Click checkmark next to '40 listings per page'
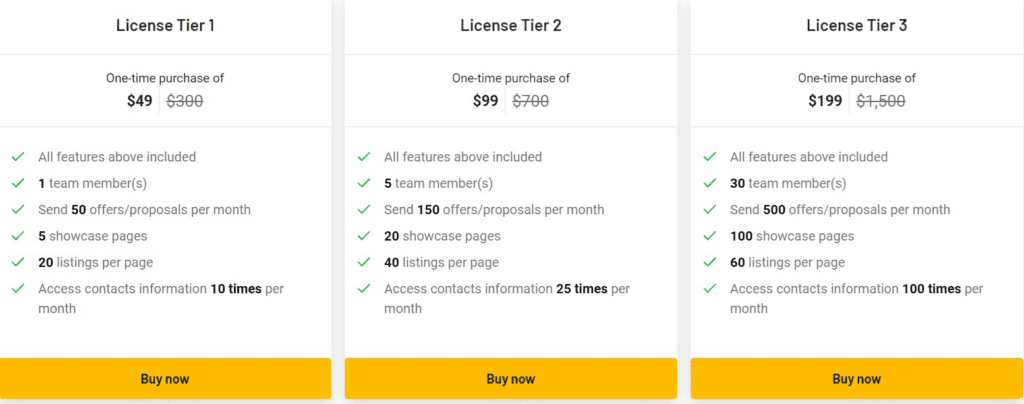This screenshot has height=404, width=1024. pyautogui.click(x=364, y=262)
